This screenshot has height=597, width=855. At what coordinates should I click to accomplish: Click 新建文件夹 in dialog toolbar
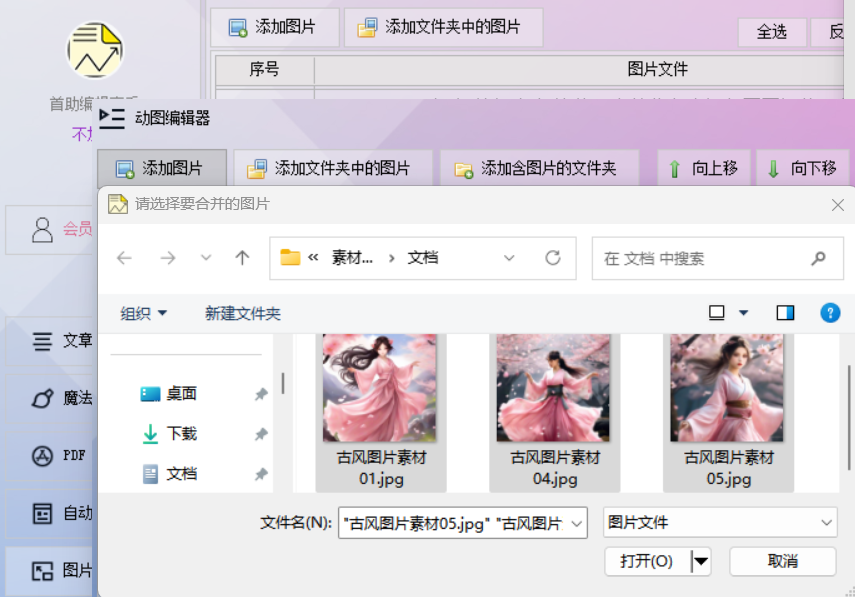243,313
